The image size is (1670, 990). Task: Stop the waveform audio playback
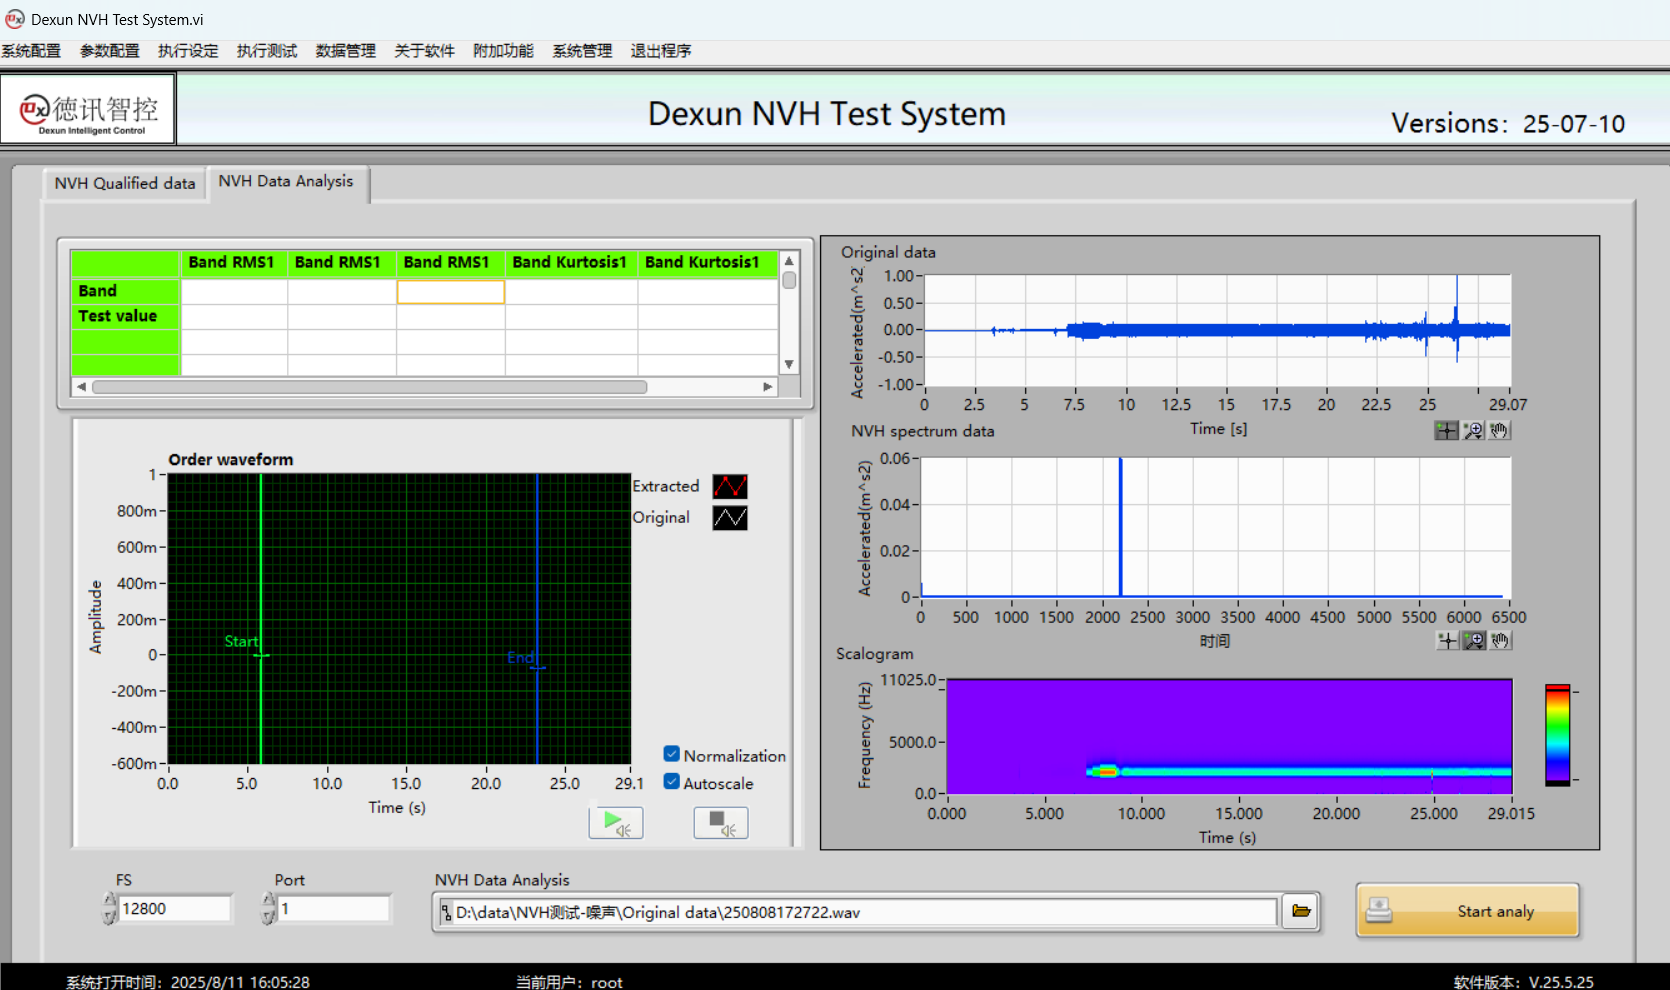[720, 823]
